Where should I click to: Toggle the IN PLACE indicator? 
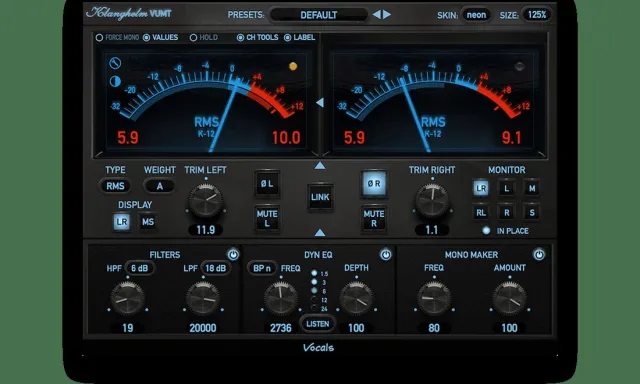pos(486,231)
